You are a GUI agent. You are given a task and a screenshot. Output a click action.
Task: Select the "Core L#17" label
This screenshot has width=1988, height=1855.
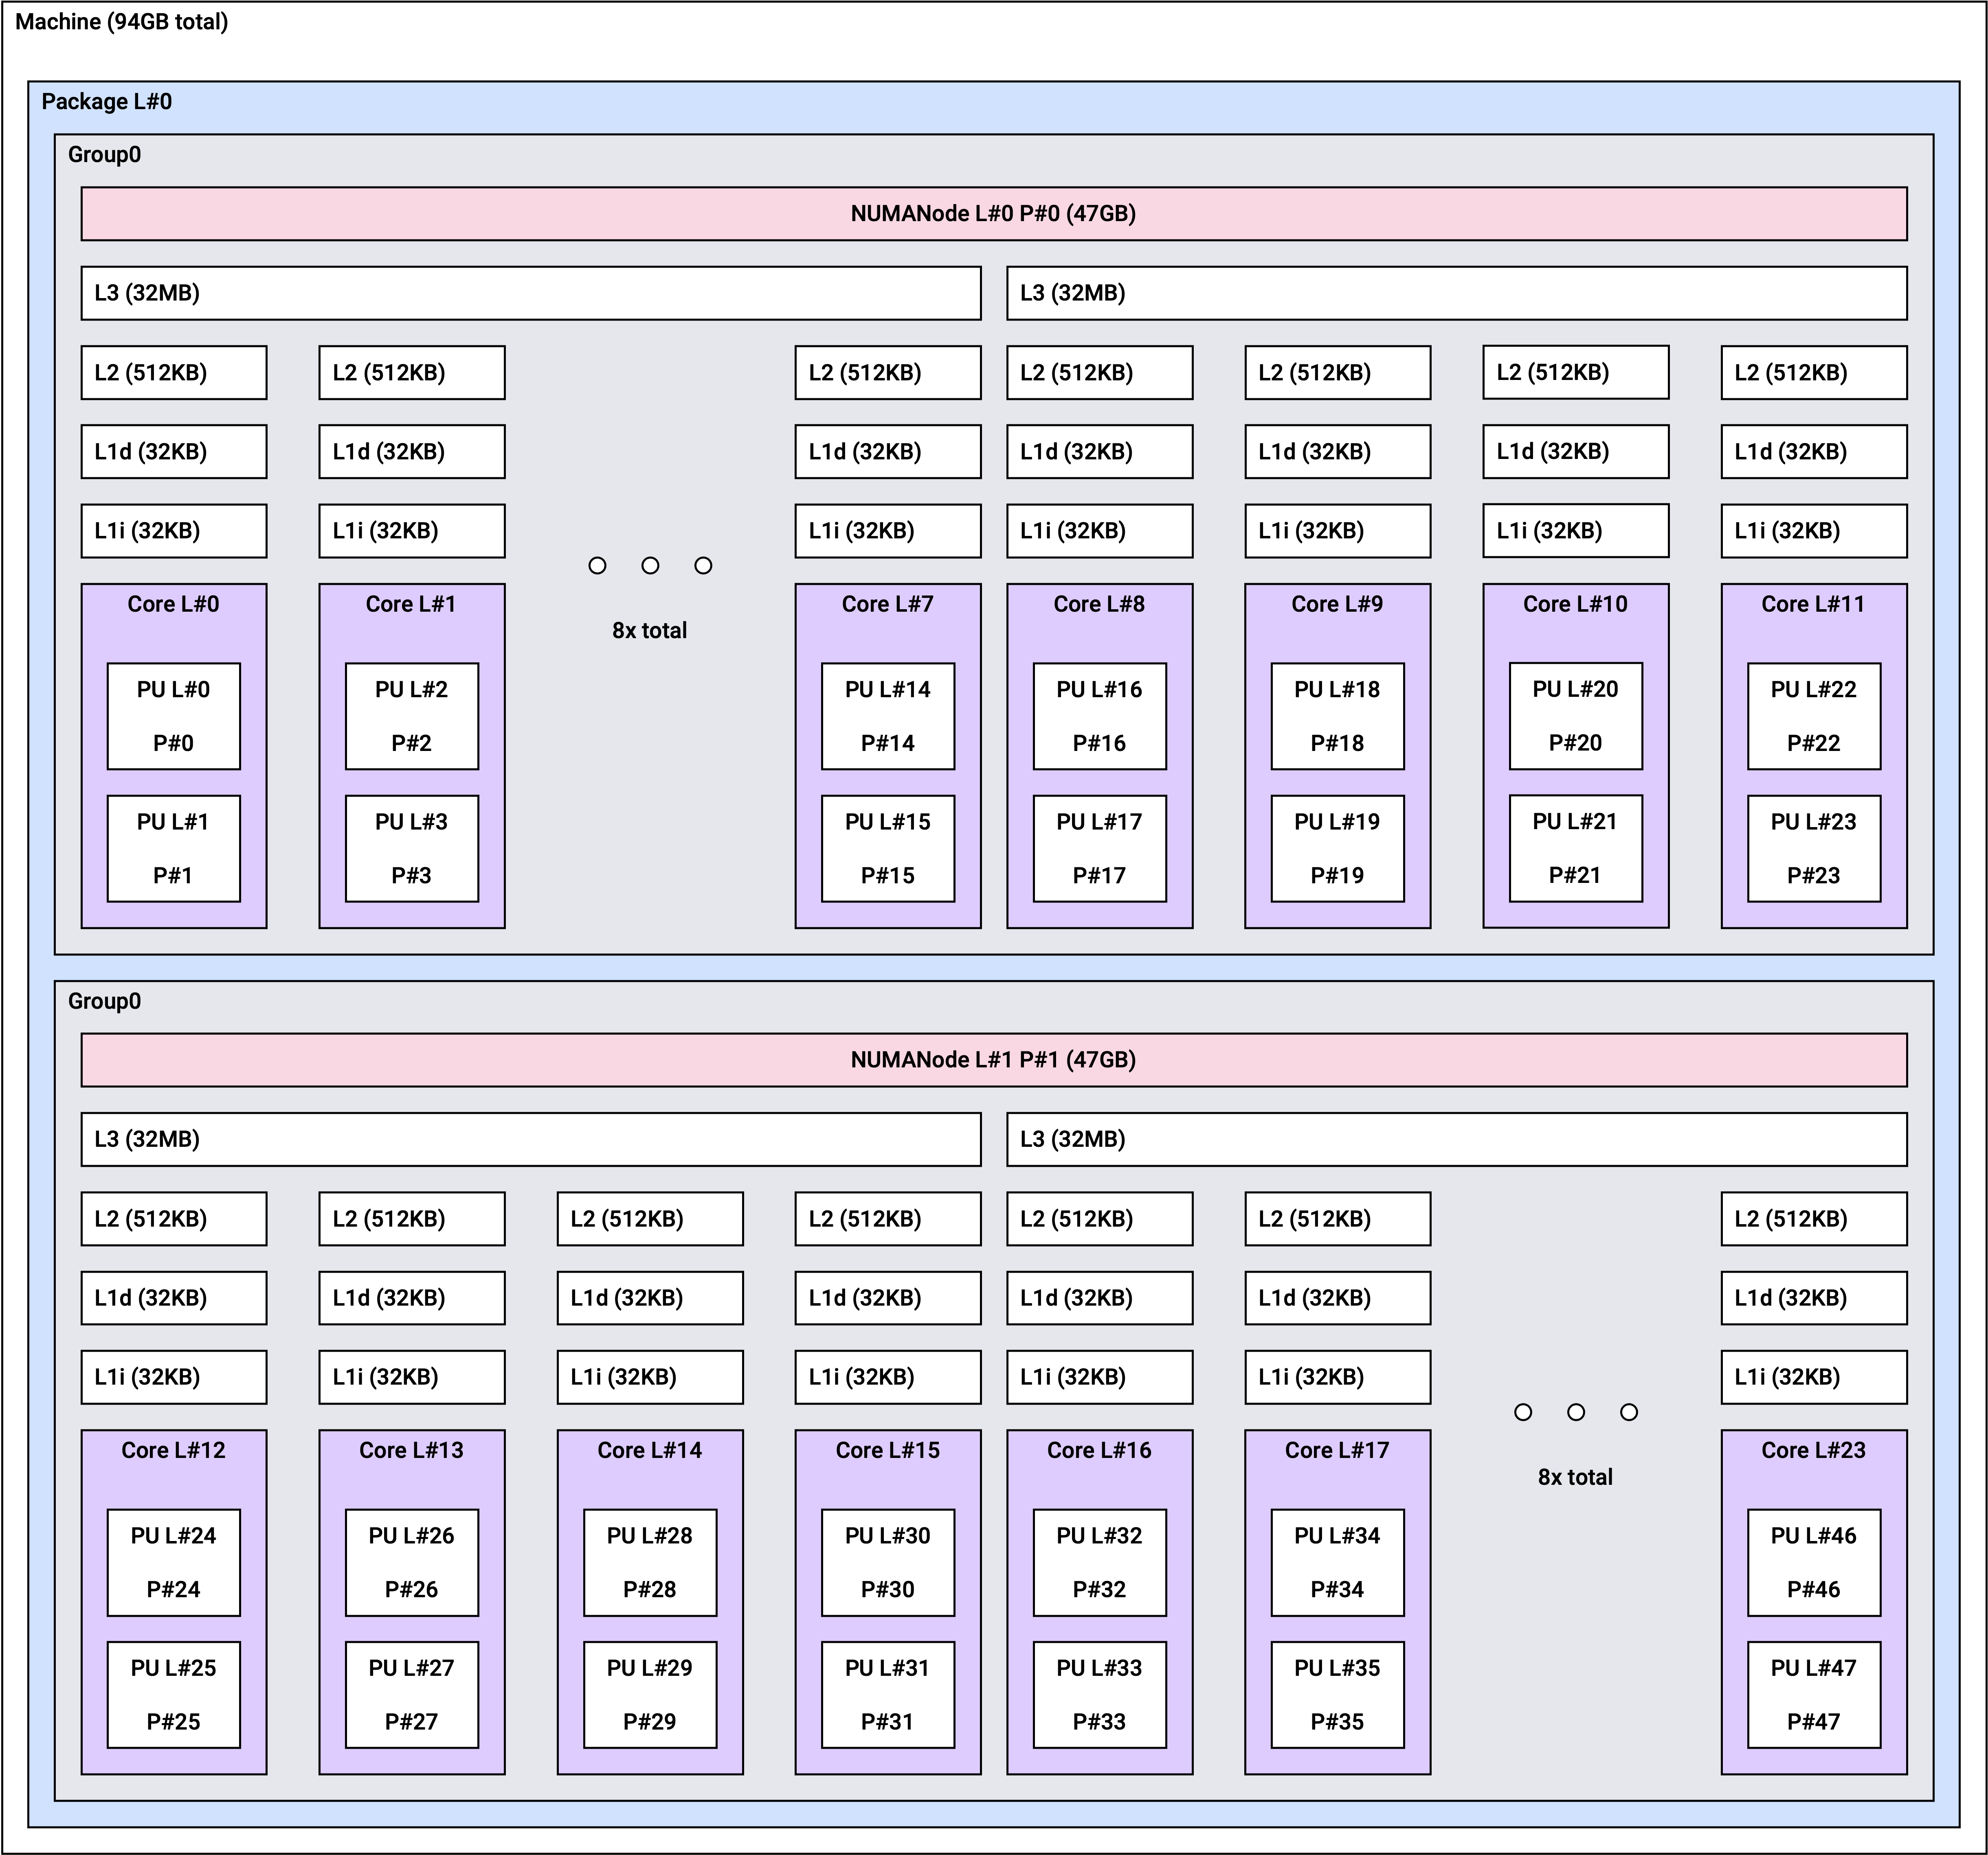point(1337,1450)
